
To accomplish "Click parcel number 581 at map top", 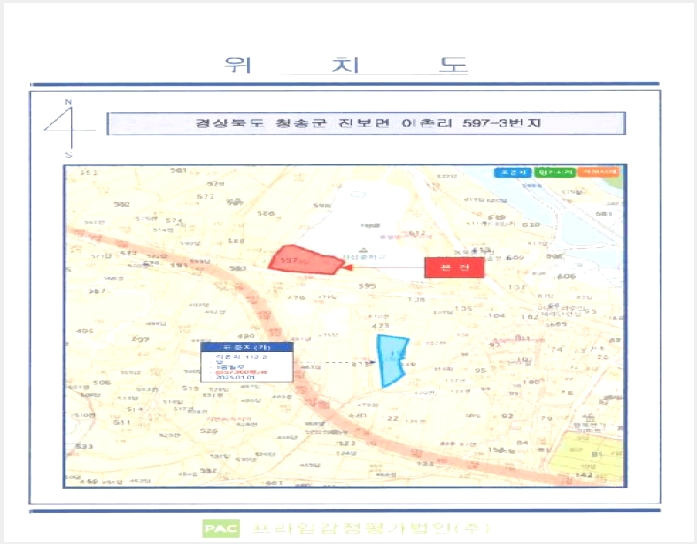I will pyautogui.click(x=178, y=171).
